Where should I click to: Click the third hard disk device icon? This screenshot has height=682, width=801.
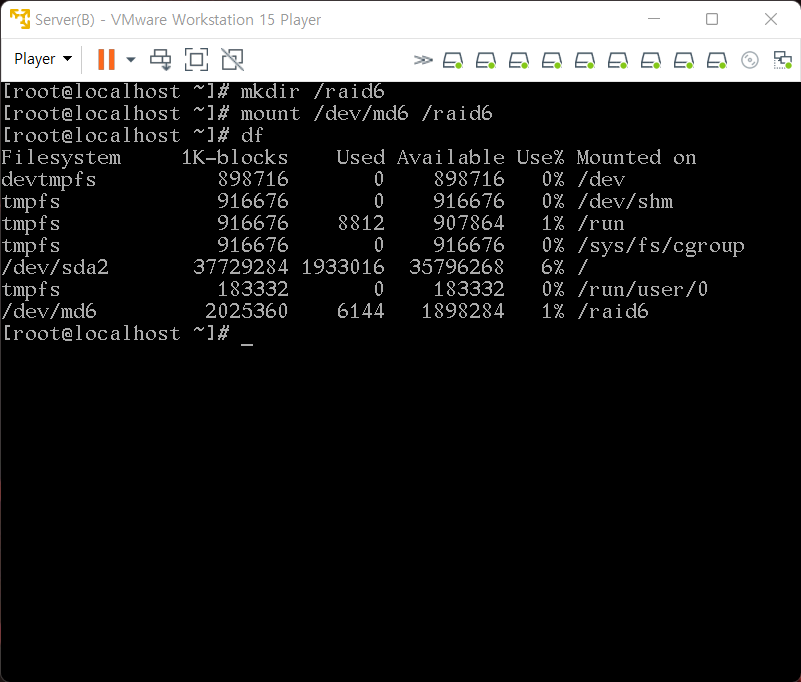point(519,60)
